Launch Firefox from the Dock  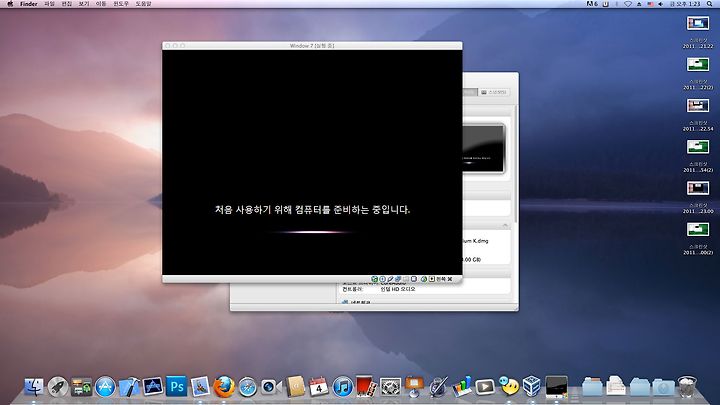pos(224,387)
